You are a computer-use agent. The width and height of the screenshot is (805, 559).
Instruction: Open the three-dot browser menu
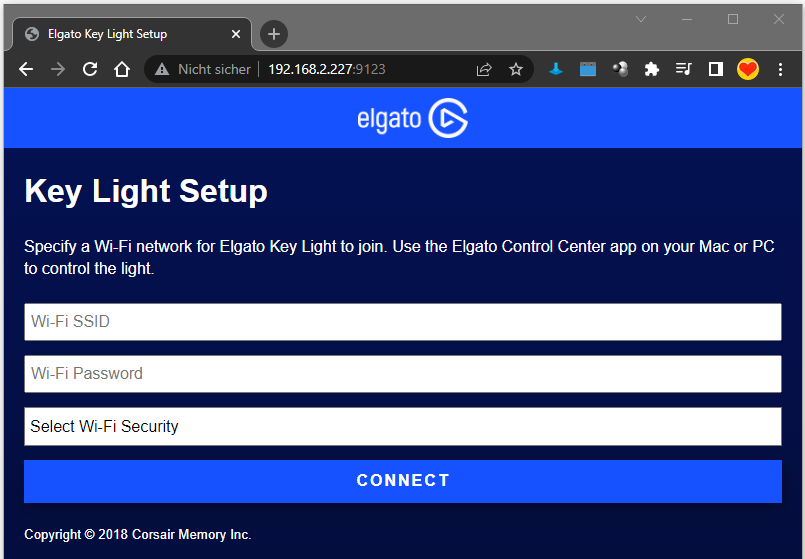780,69
